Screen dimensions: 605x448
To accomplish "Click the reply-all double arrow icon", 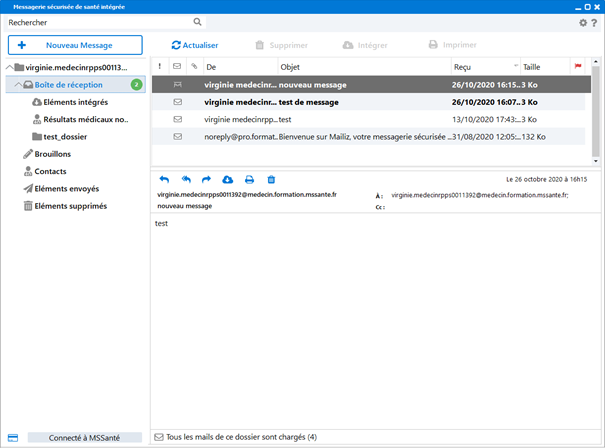I will coord(185,179).
